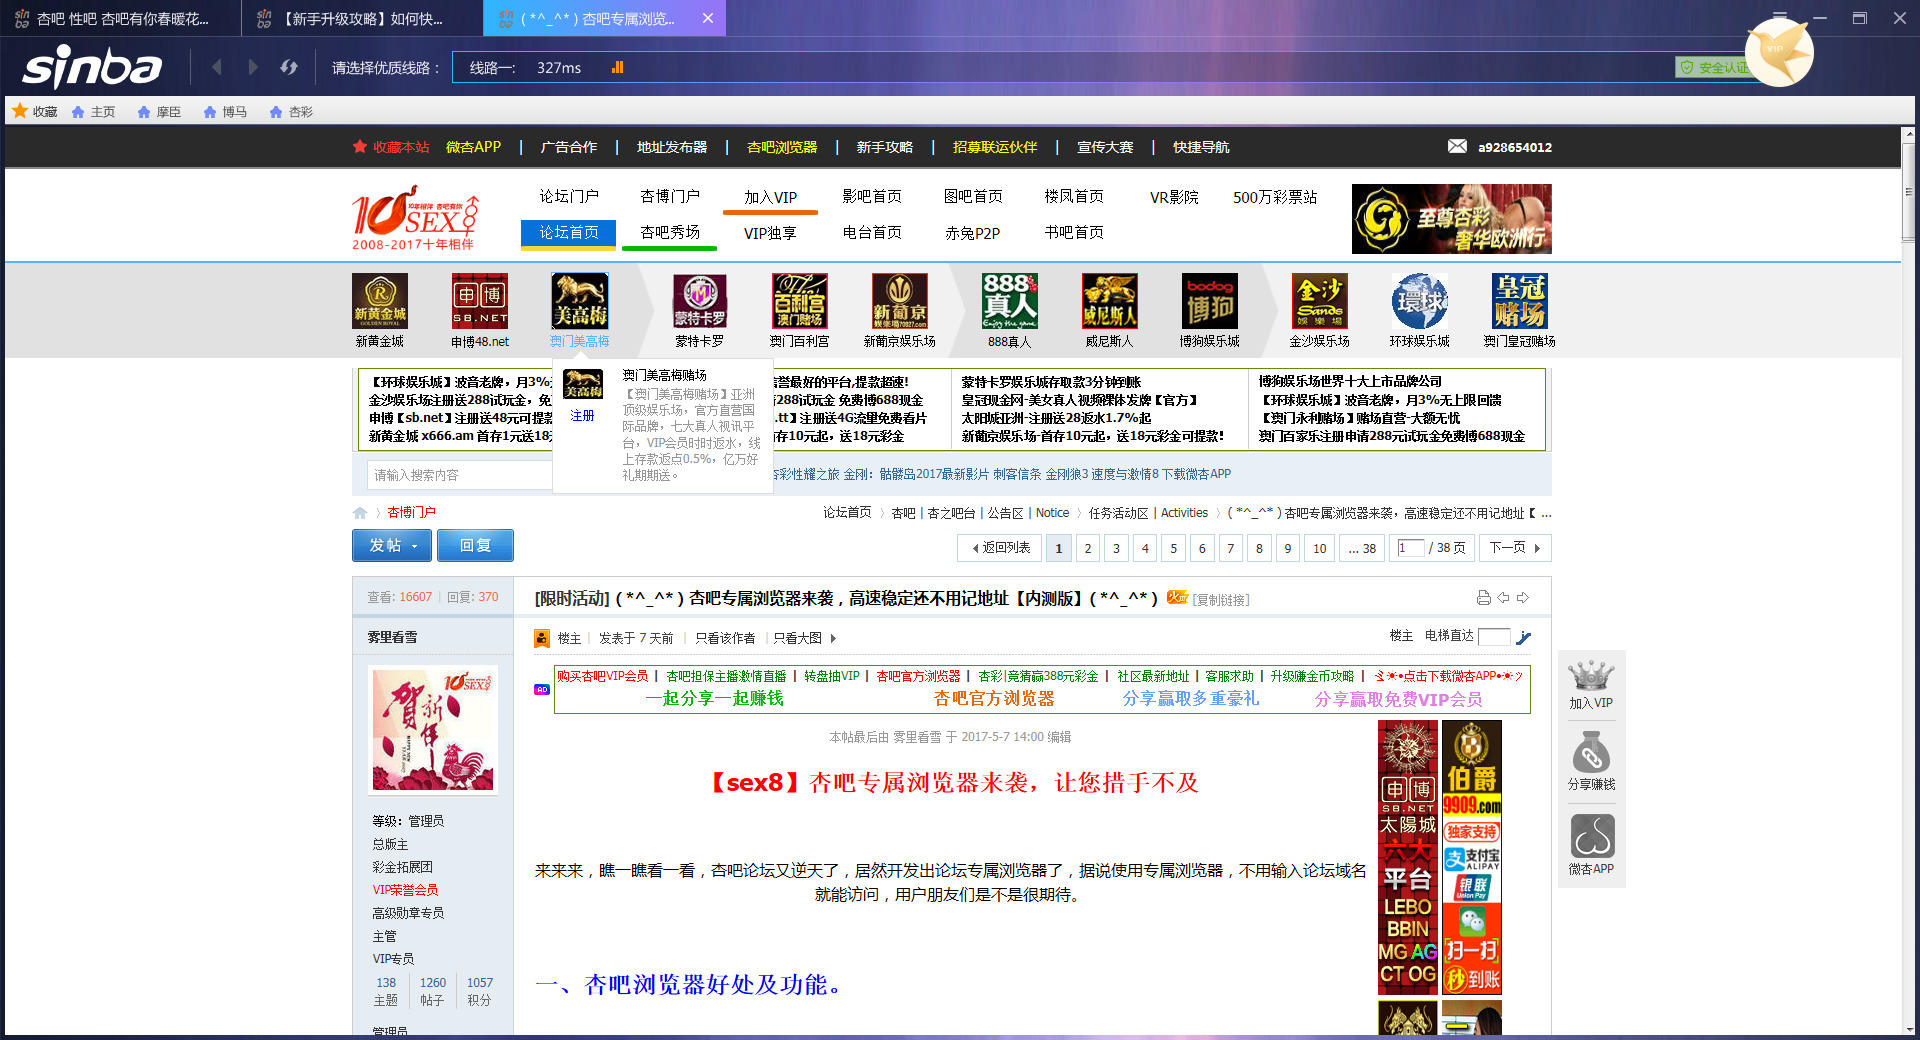Screen dimensions: 1920x1040
Task: Click the 复制链接 link
Action: (1221, 600)
